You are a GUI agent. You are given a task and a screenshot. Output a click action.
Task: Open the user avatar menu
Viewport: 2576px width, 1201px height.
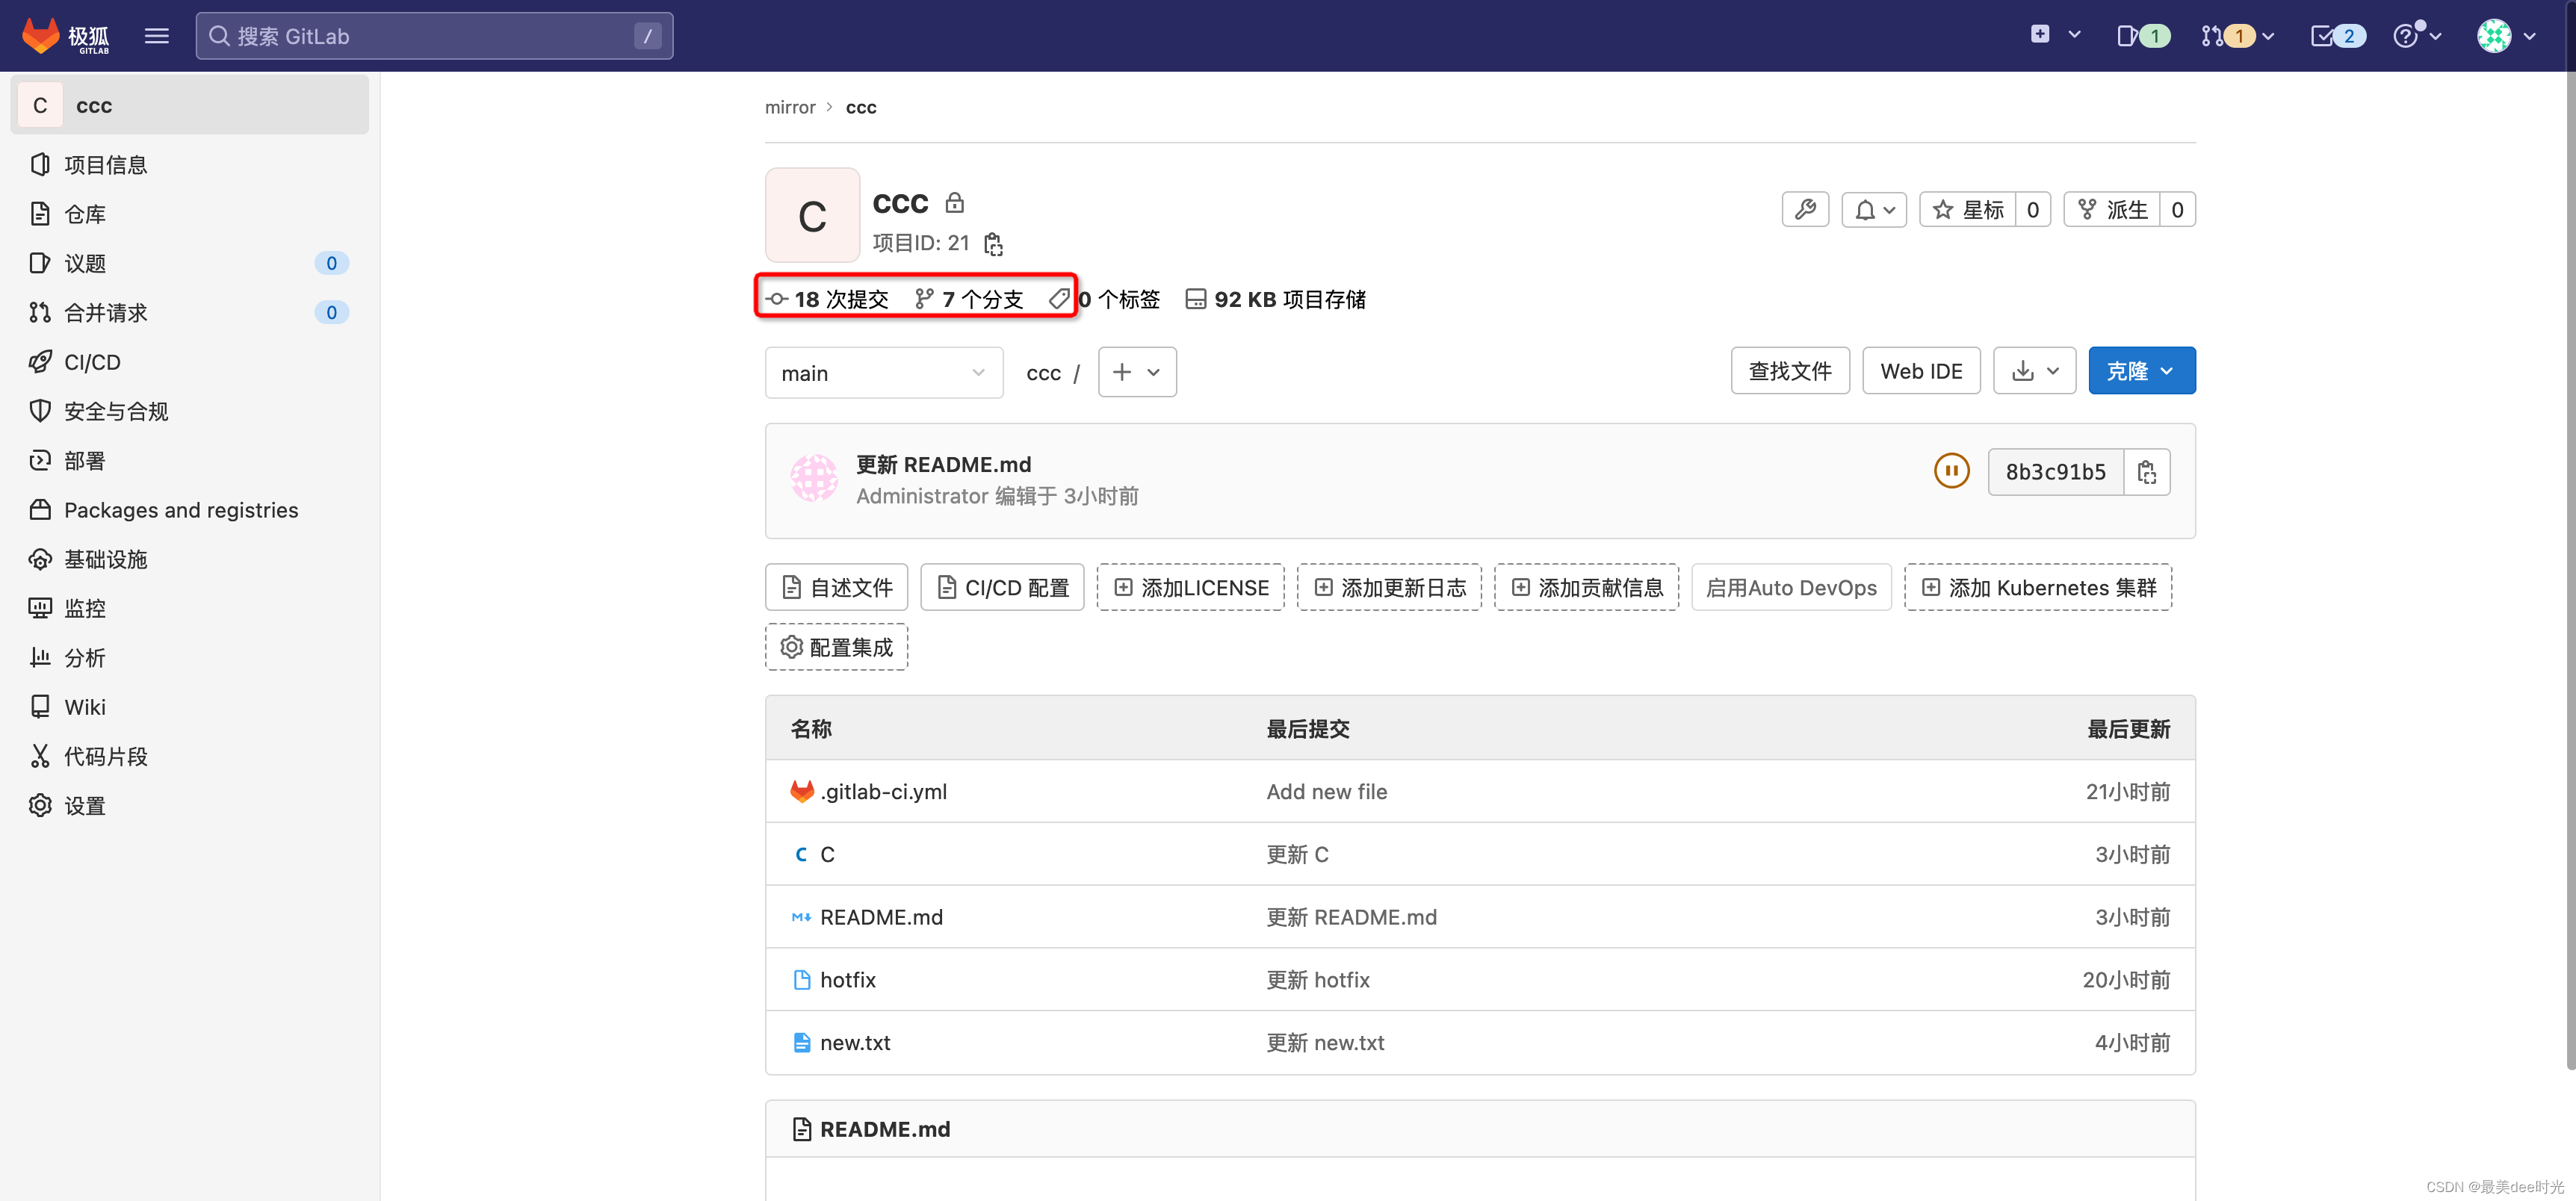click(x=2507, y=36)
